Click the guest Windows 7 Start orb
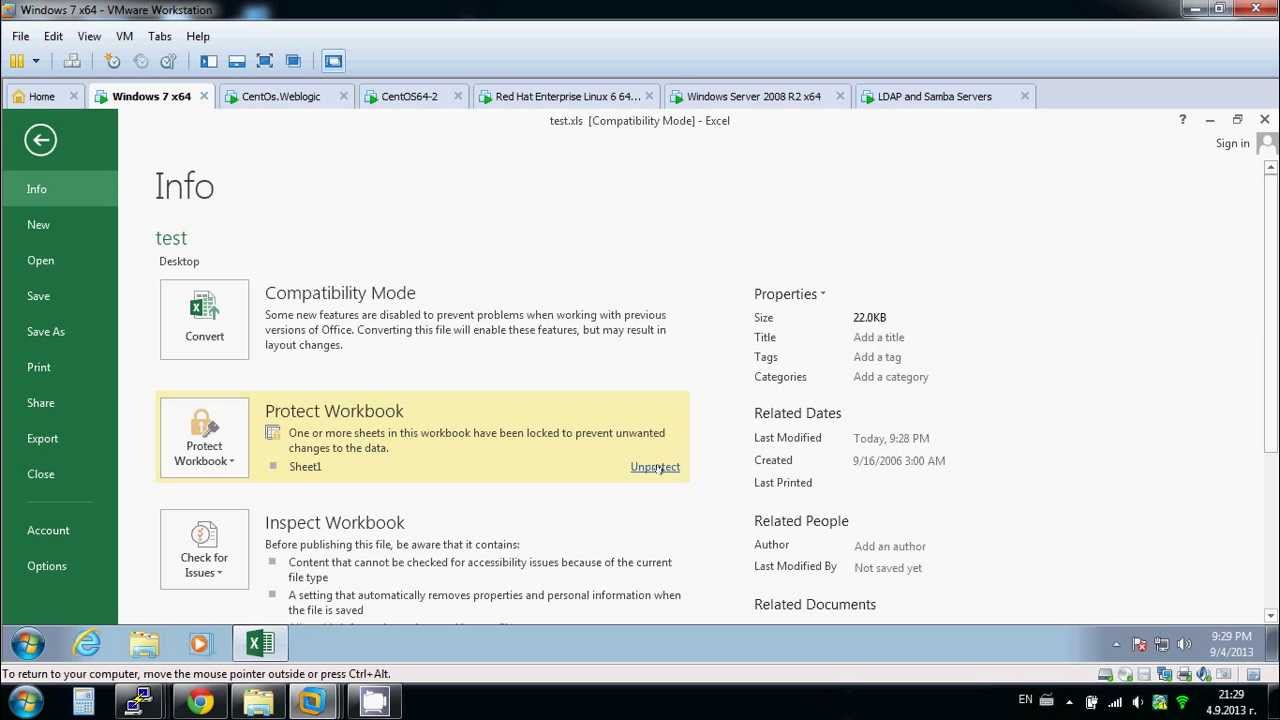1280x720 pixels. 27,645
